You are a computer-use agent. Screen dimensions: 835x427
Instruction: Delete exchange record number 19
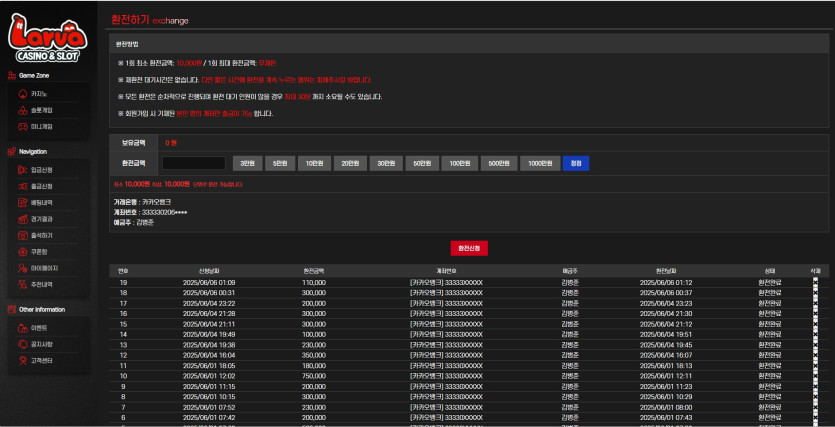(x=815, y=283)
